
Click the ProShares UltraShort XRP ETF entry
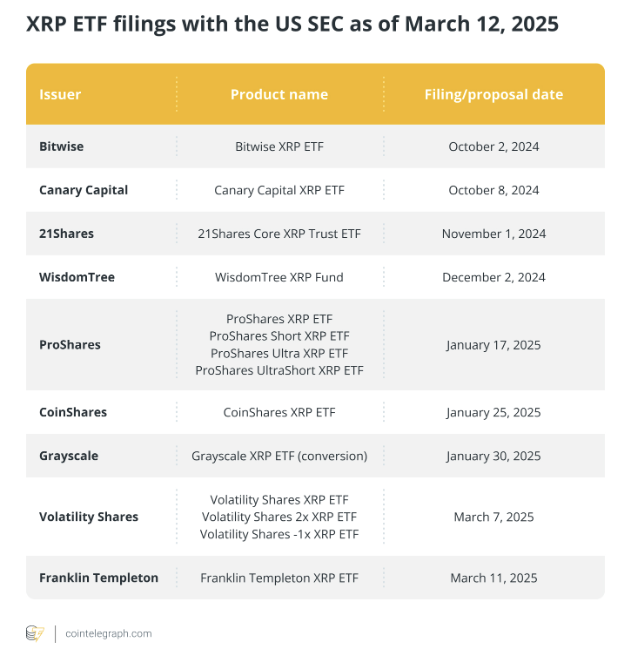pyautogui.click(x=279, y=370)
